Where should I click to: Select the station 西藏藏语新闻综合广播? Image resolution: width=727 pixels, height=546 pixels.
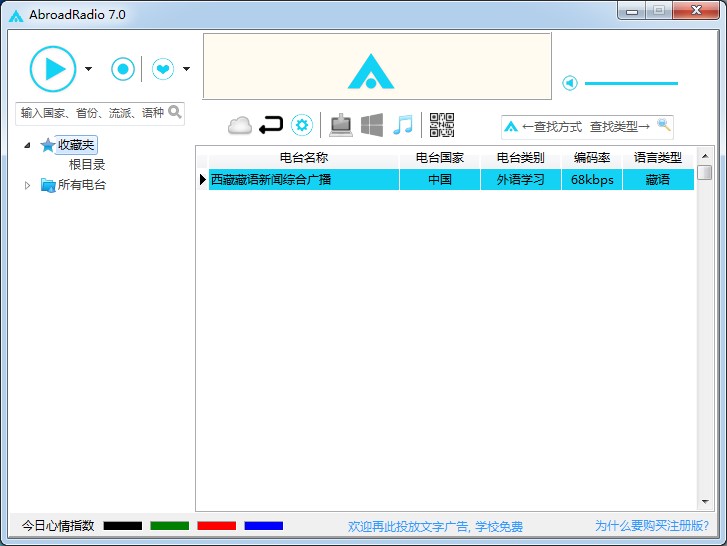304,179
